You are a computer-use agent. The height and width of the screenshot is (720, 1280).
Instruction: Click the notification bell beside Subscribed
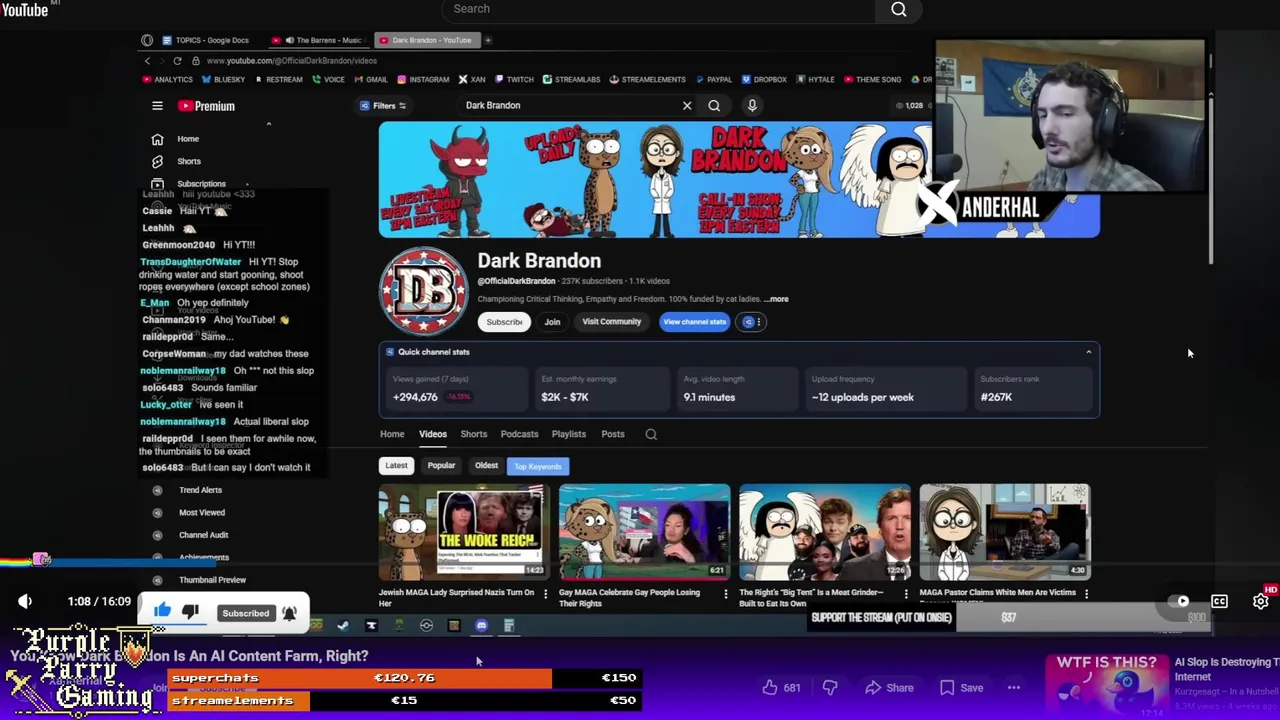[x=289, y=613]
